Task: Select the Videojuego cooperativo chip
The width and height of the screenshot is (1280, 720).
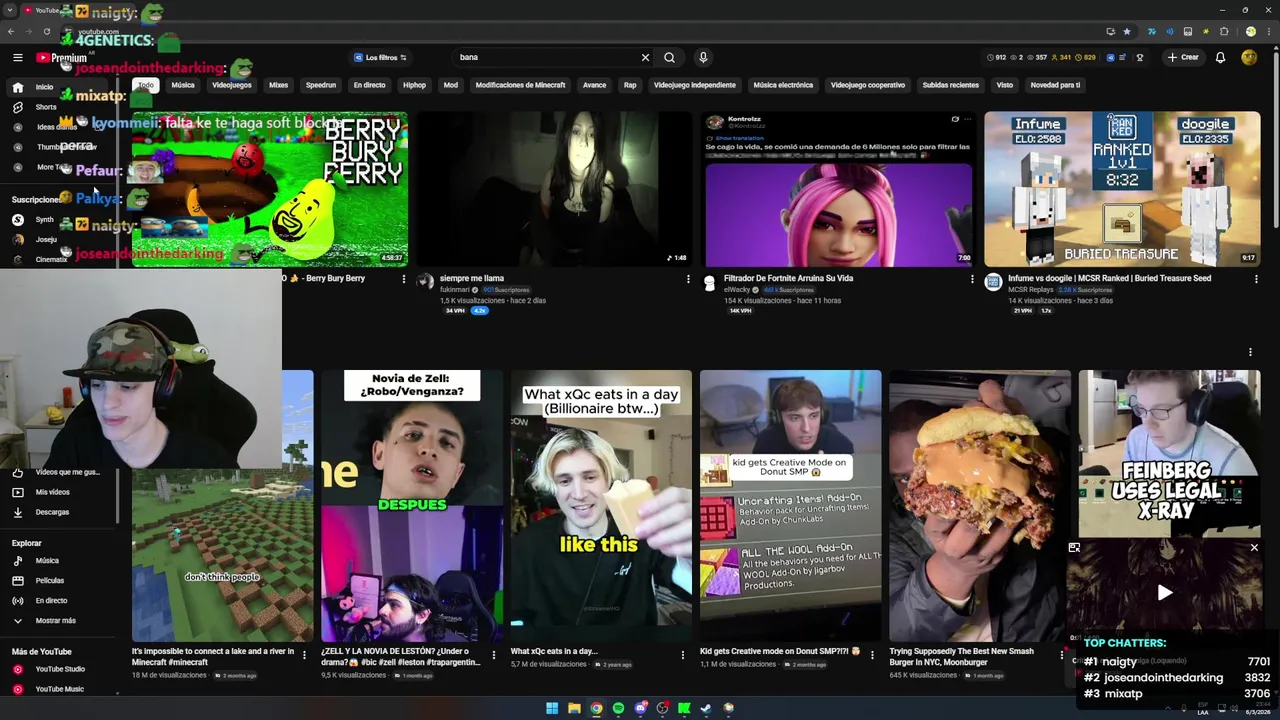Action: click(867, 85)
